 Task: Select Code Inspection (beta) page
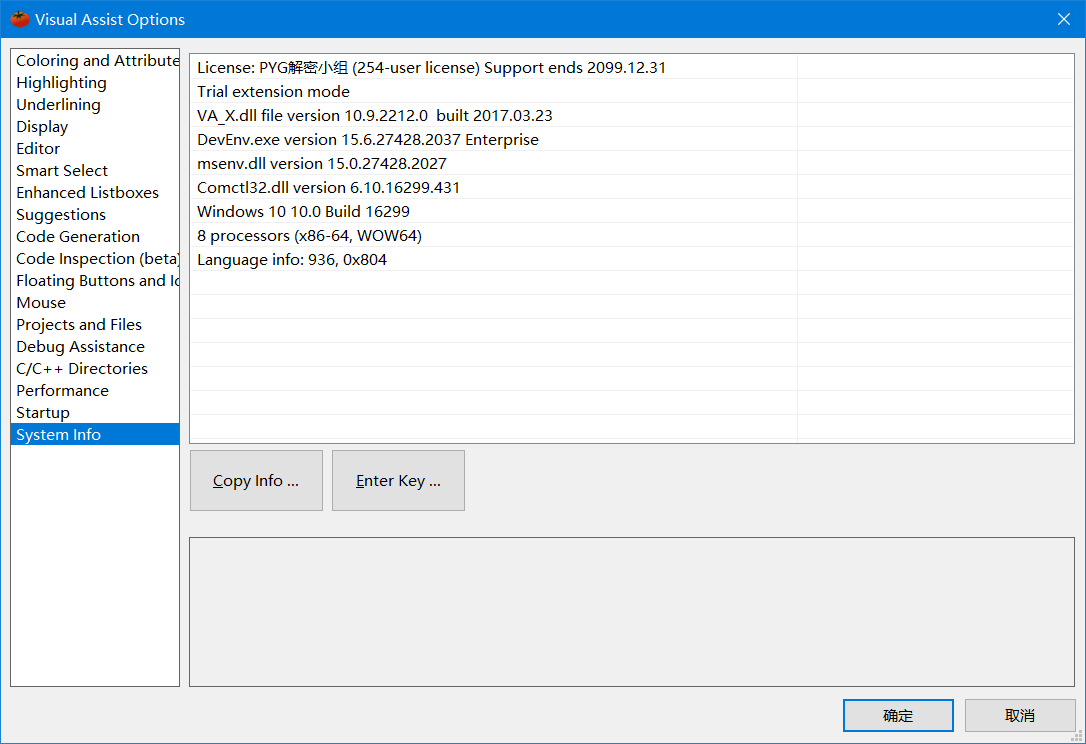96,259
